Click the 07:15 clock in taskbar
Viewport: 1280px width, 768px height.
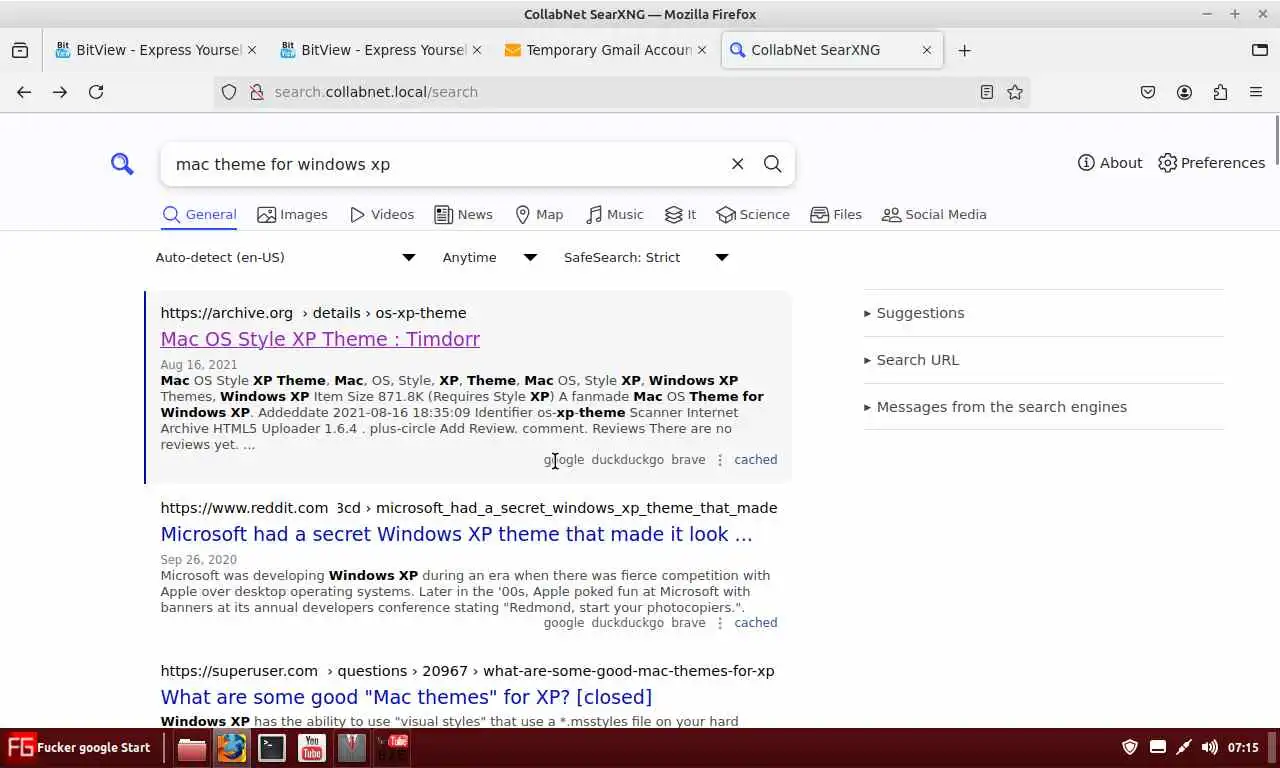click(x=1243, y=747)
